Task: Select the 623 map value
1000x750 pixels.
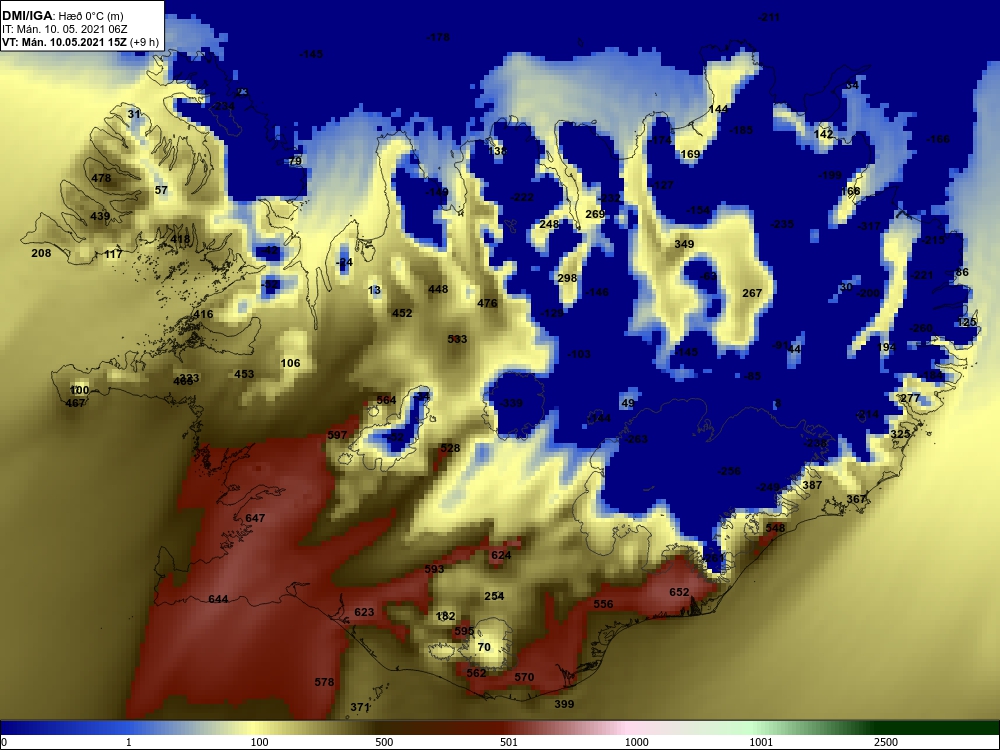Action: (x=364, y=612)
